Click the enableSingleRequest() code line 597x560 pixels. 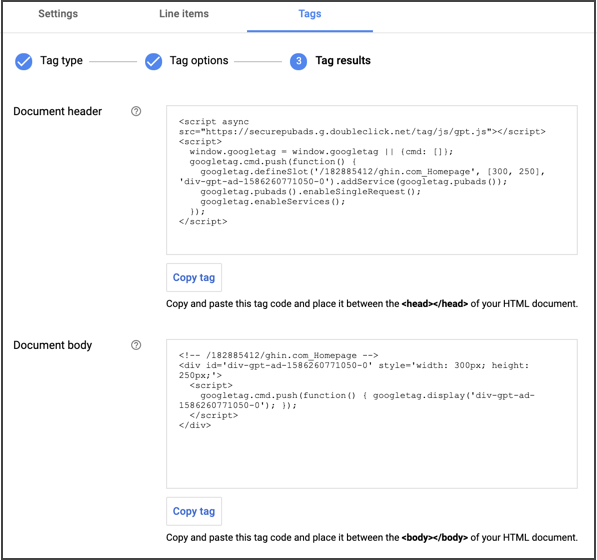310,191
